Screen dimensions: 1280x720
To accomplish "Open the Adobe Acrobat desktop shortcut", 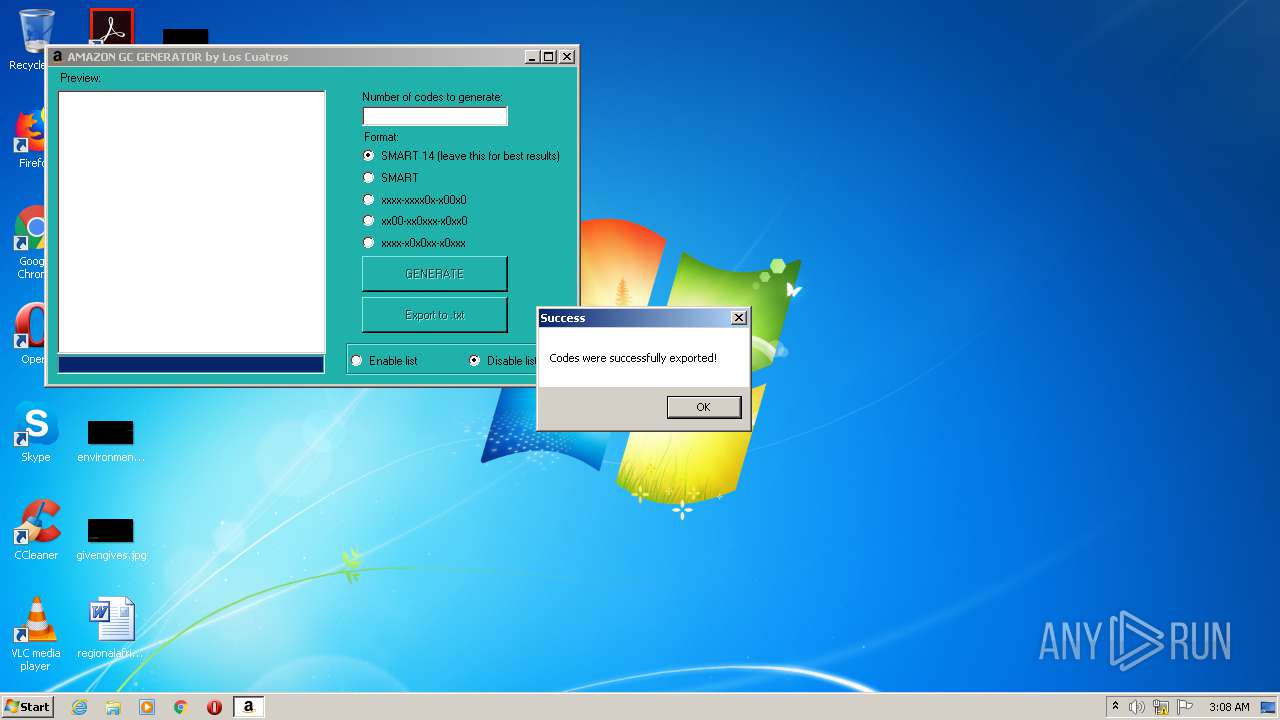I will (x=111, y=27).
